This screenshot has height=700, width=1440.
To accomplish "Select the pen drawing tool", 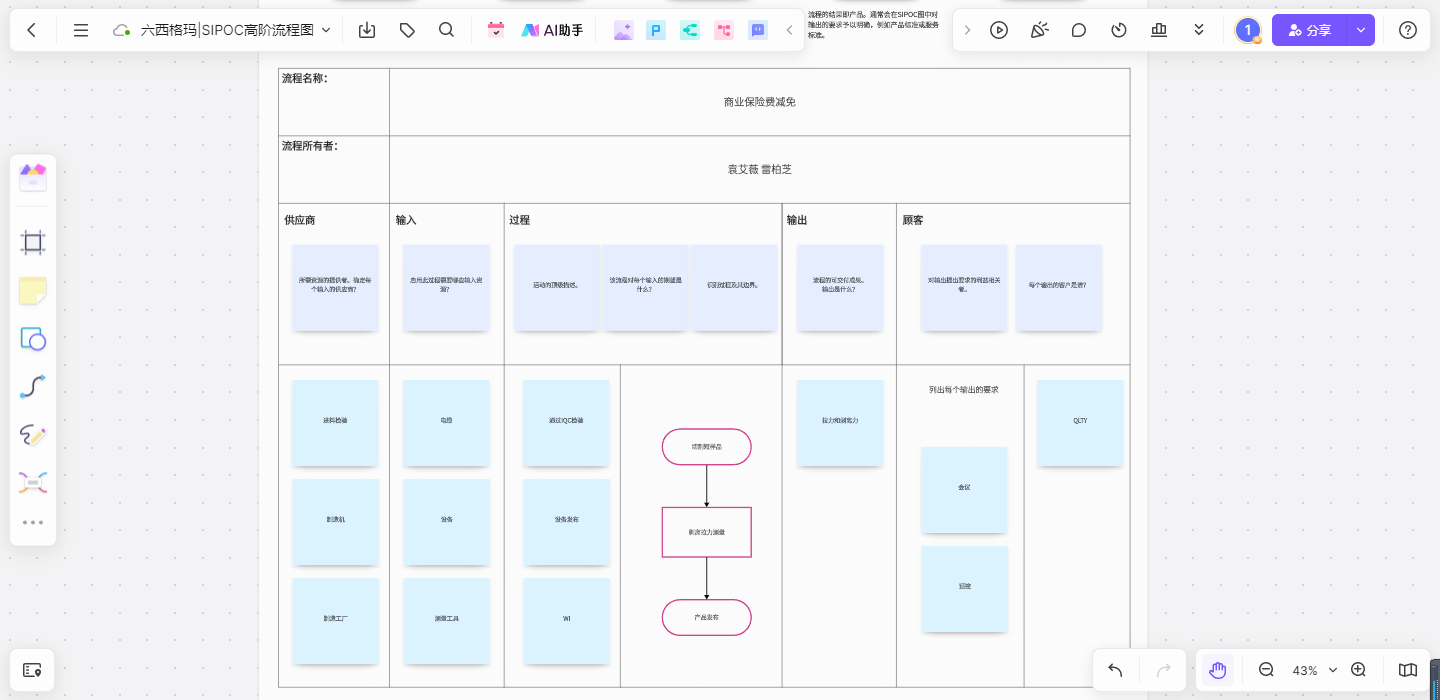I will point(33,435).
